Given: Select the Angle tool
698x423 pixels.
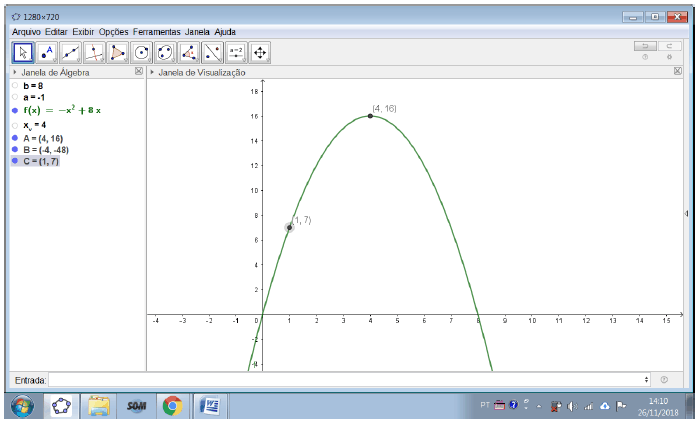Looking at the screenshot, I should click(x=189, y=52).
